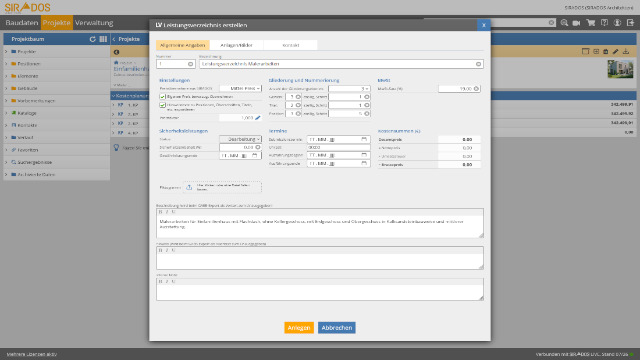Open the Baudaten menu
This screenshot has height=360, width=640.
coord(22,23)
